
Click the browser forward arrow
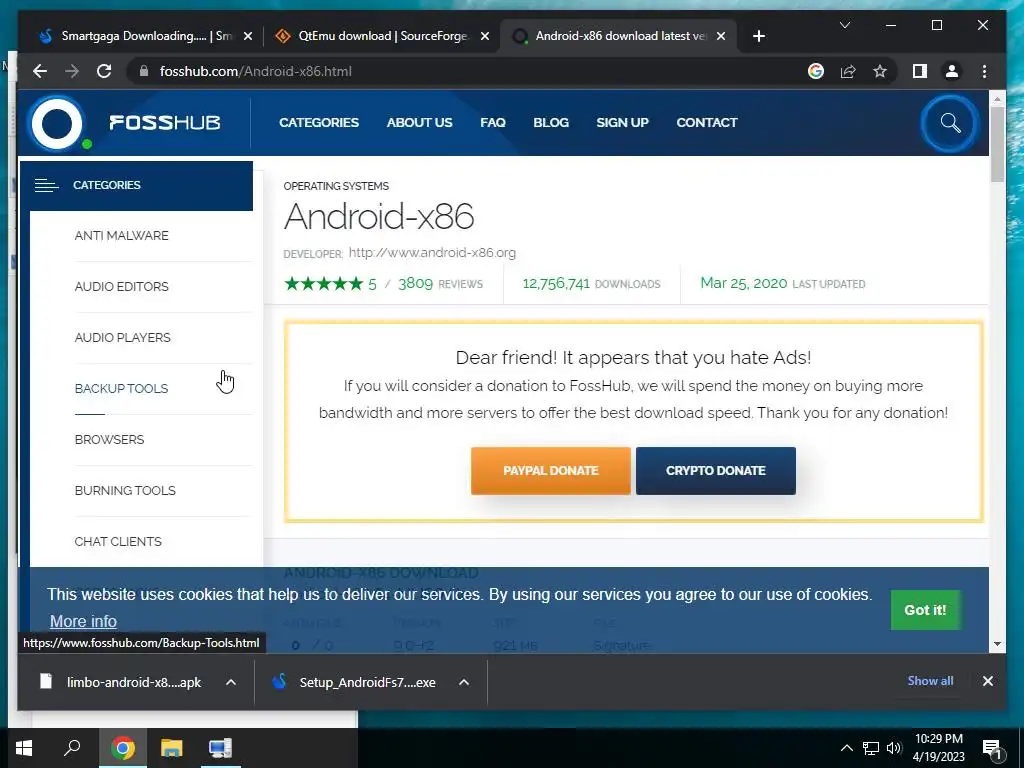tap(72, 71)
